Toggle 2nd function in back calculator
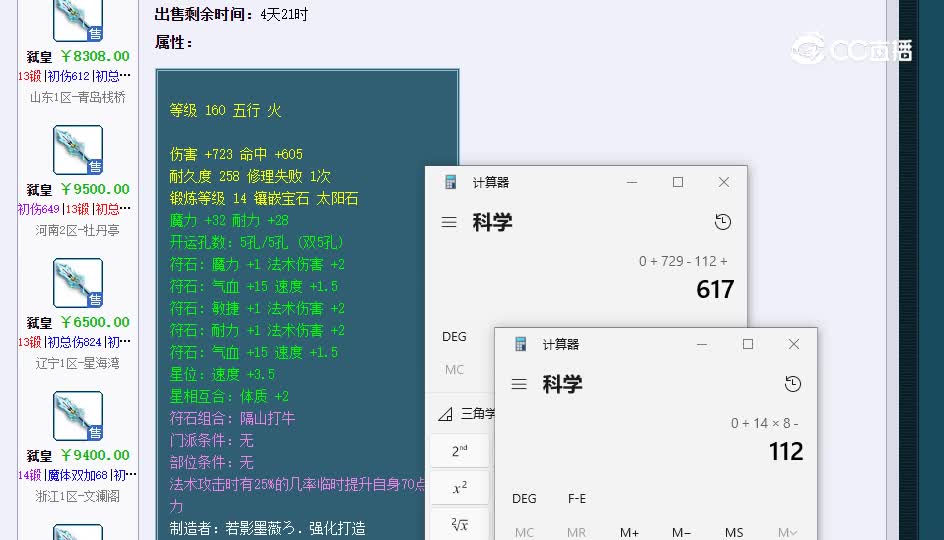 click(x=459, y=450)
